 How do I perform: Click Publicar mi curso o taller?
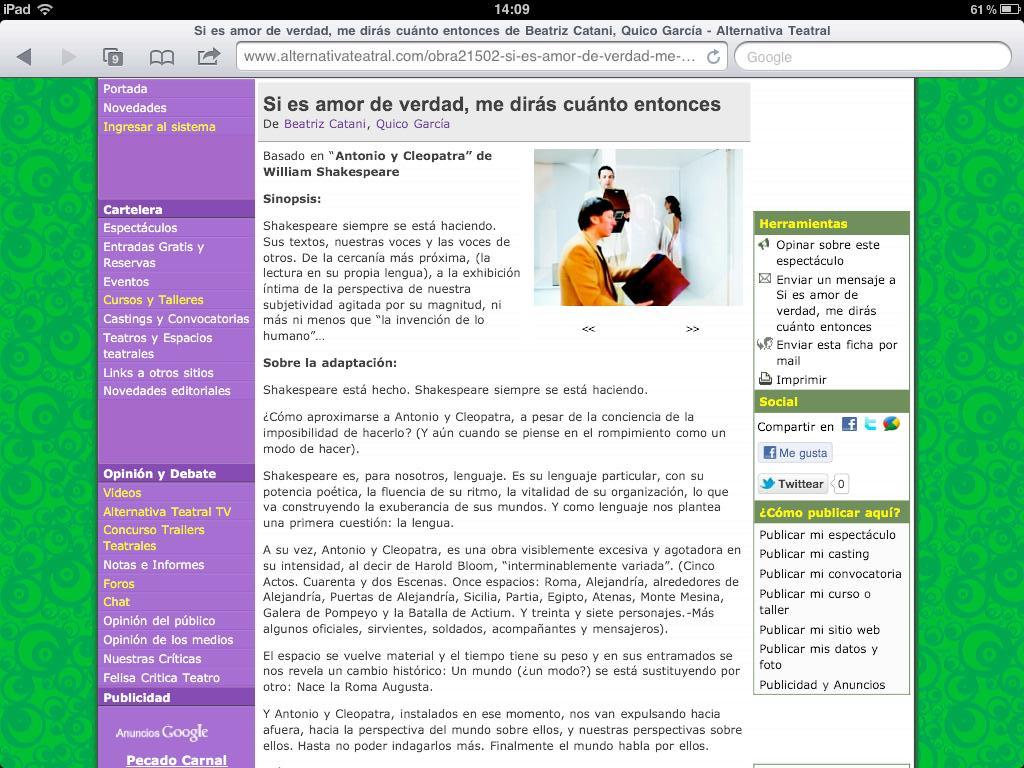coord(815,601)
